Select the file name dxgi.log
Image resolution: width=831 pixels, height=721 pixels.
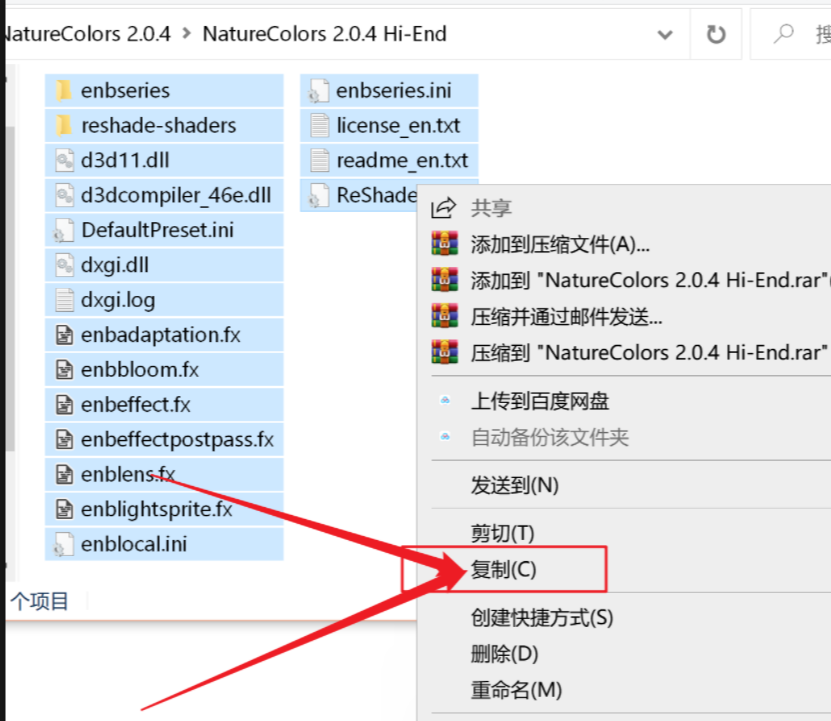[118, 301]
